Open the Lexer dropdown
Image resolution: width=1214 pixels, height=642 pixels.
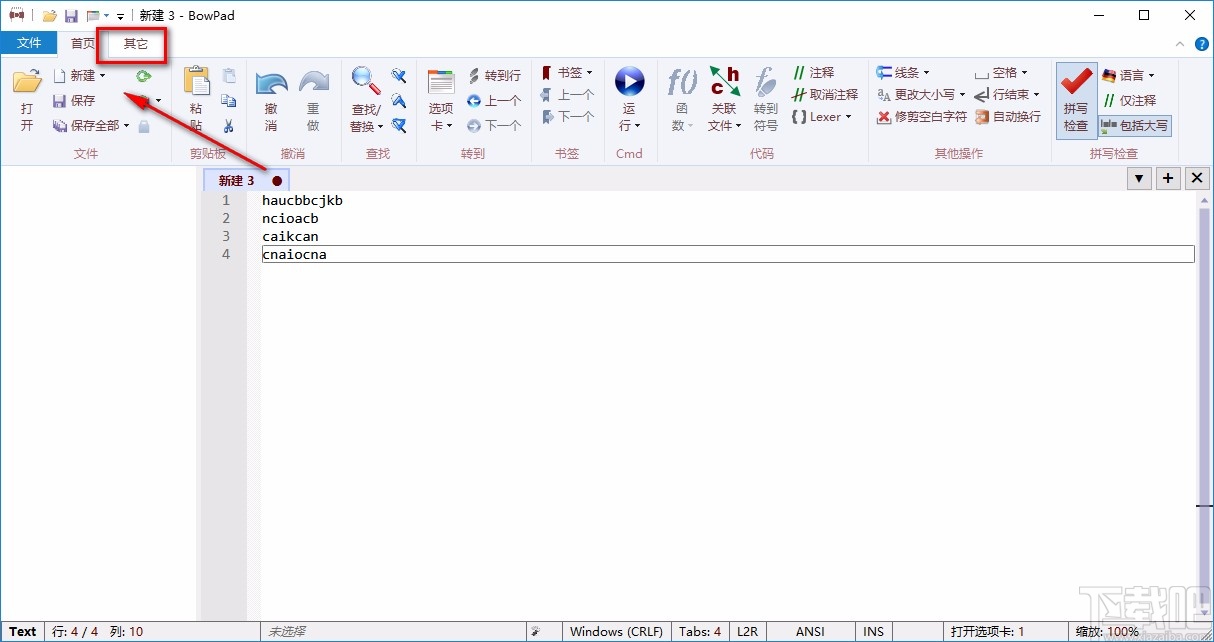point(821,116)
